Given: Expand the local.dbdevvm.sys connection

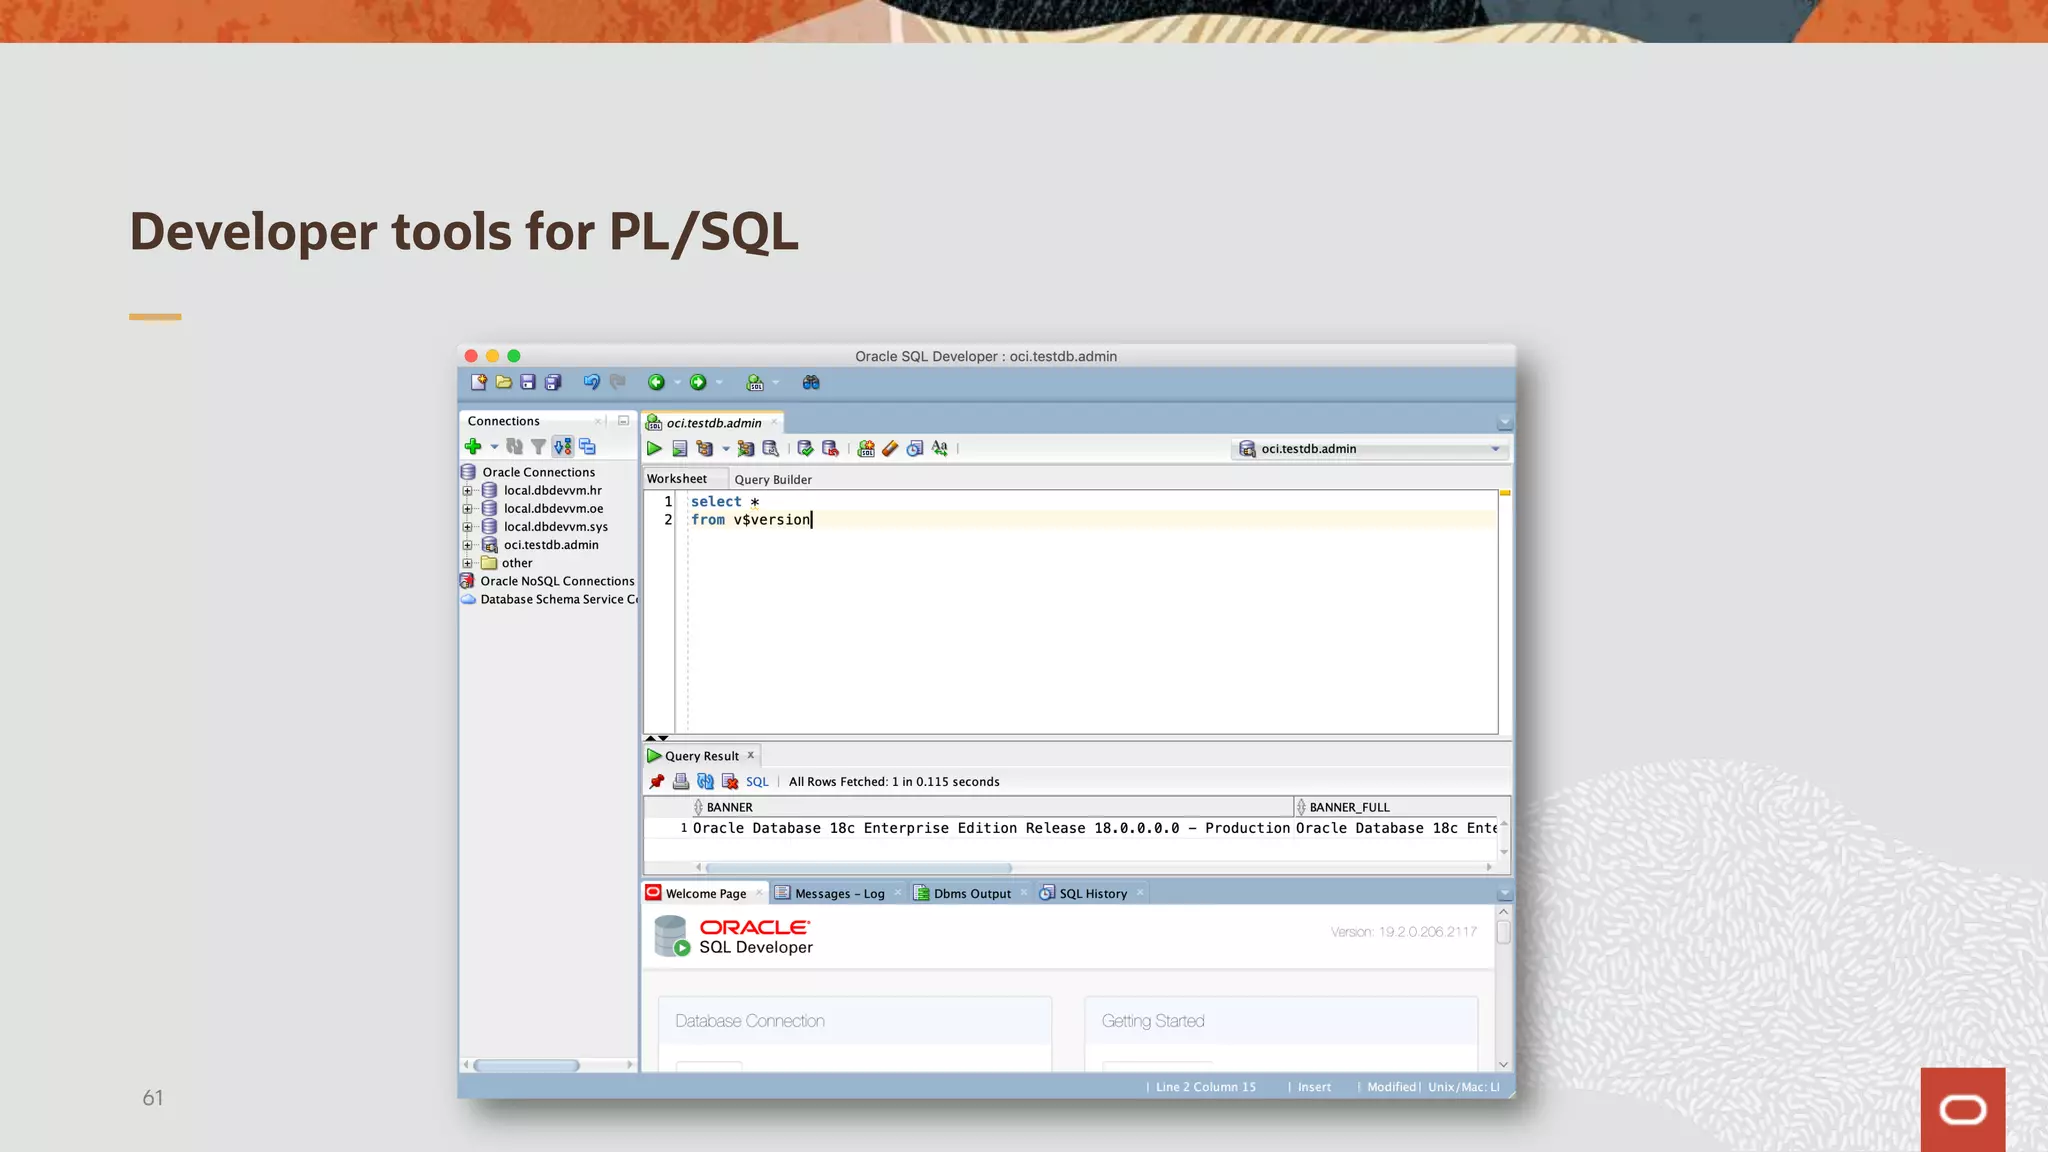Looking at the screenshot, I should click(x=467, y=526).
